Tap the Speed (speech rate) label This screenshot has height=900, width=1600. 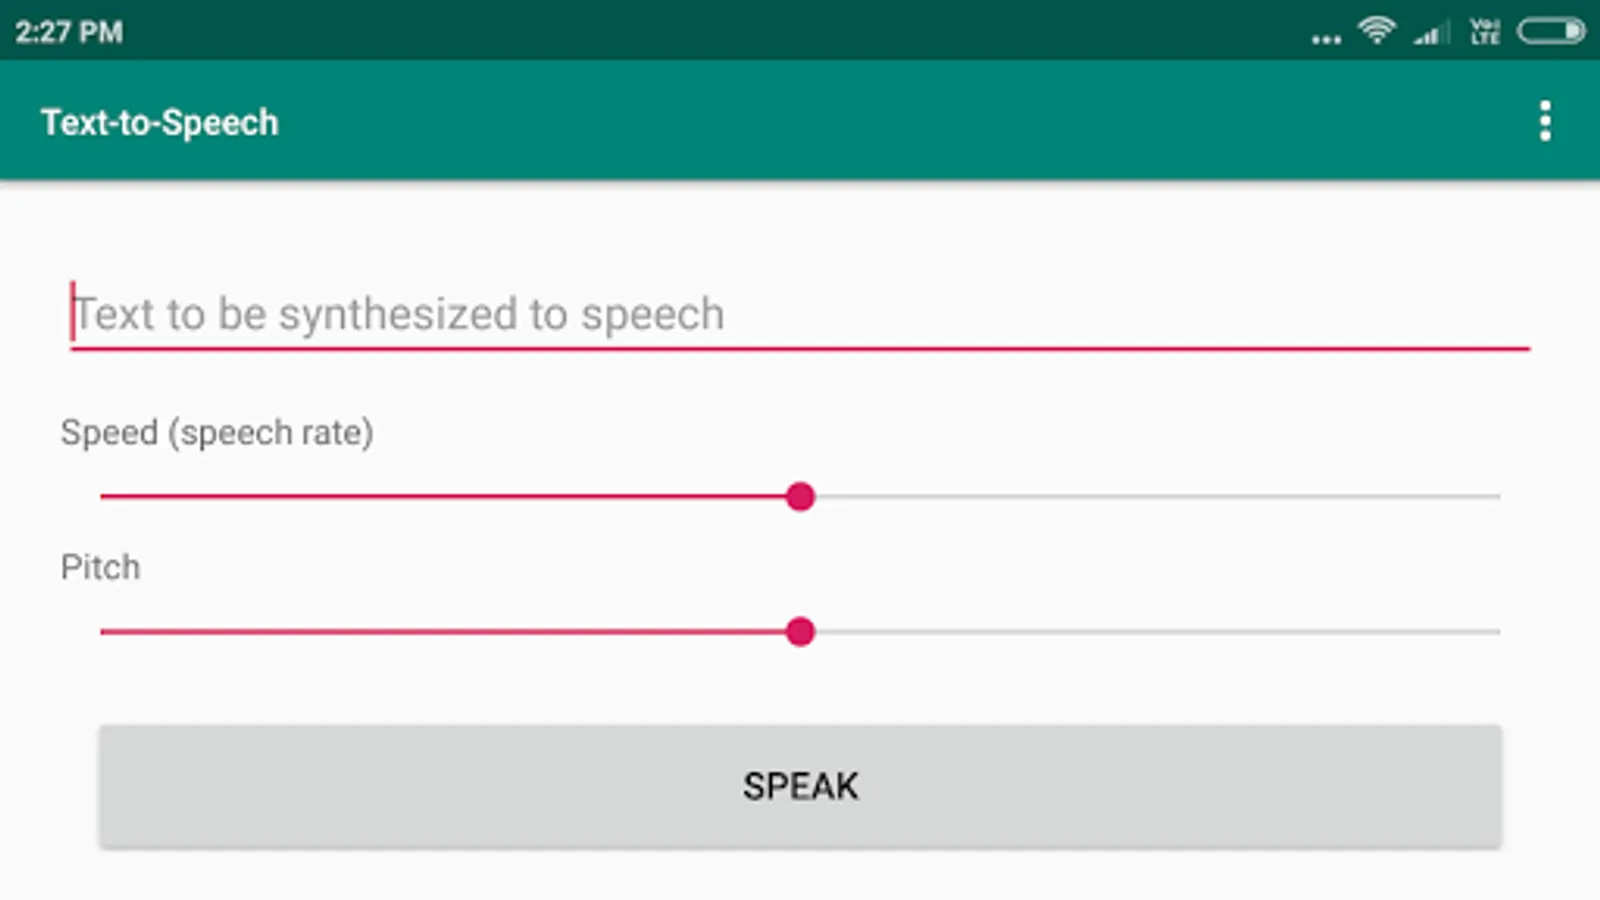217,432
